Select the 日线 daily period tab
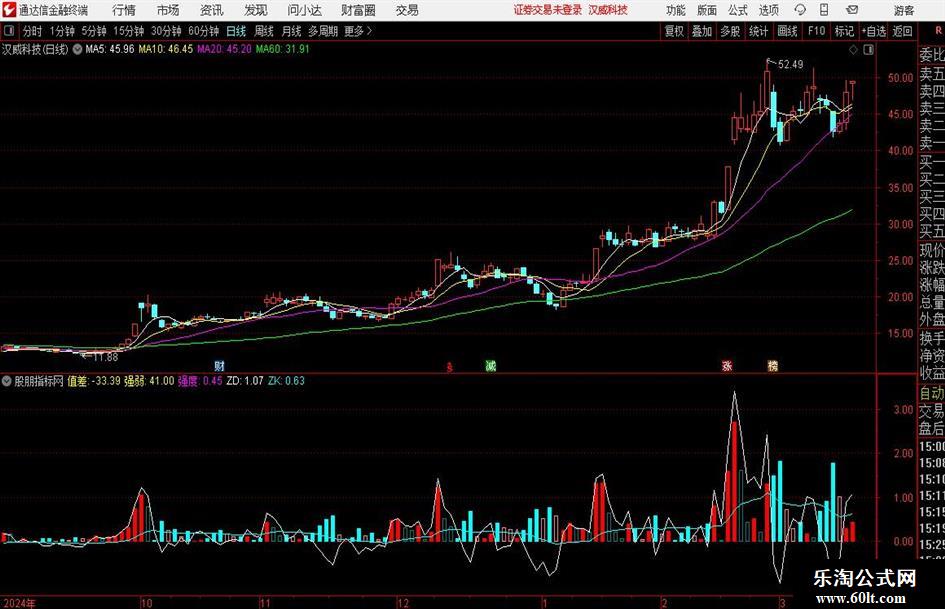Viewport: 945px width, 609px height. (x=236, y=31)
